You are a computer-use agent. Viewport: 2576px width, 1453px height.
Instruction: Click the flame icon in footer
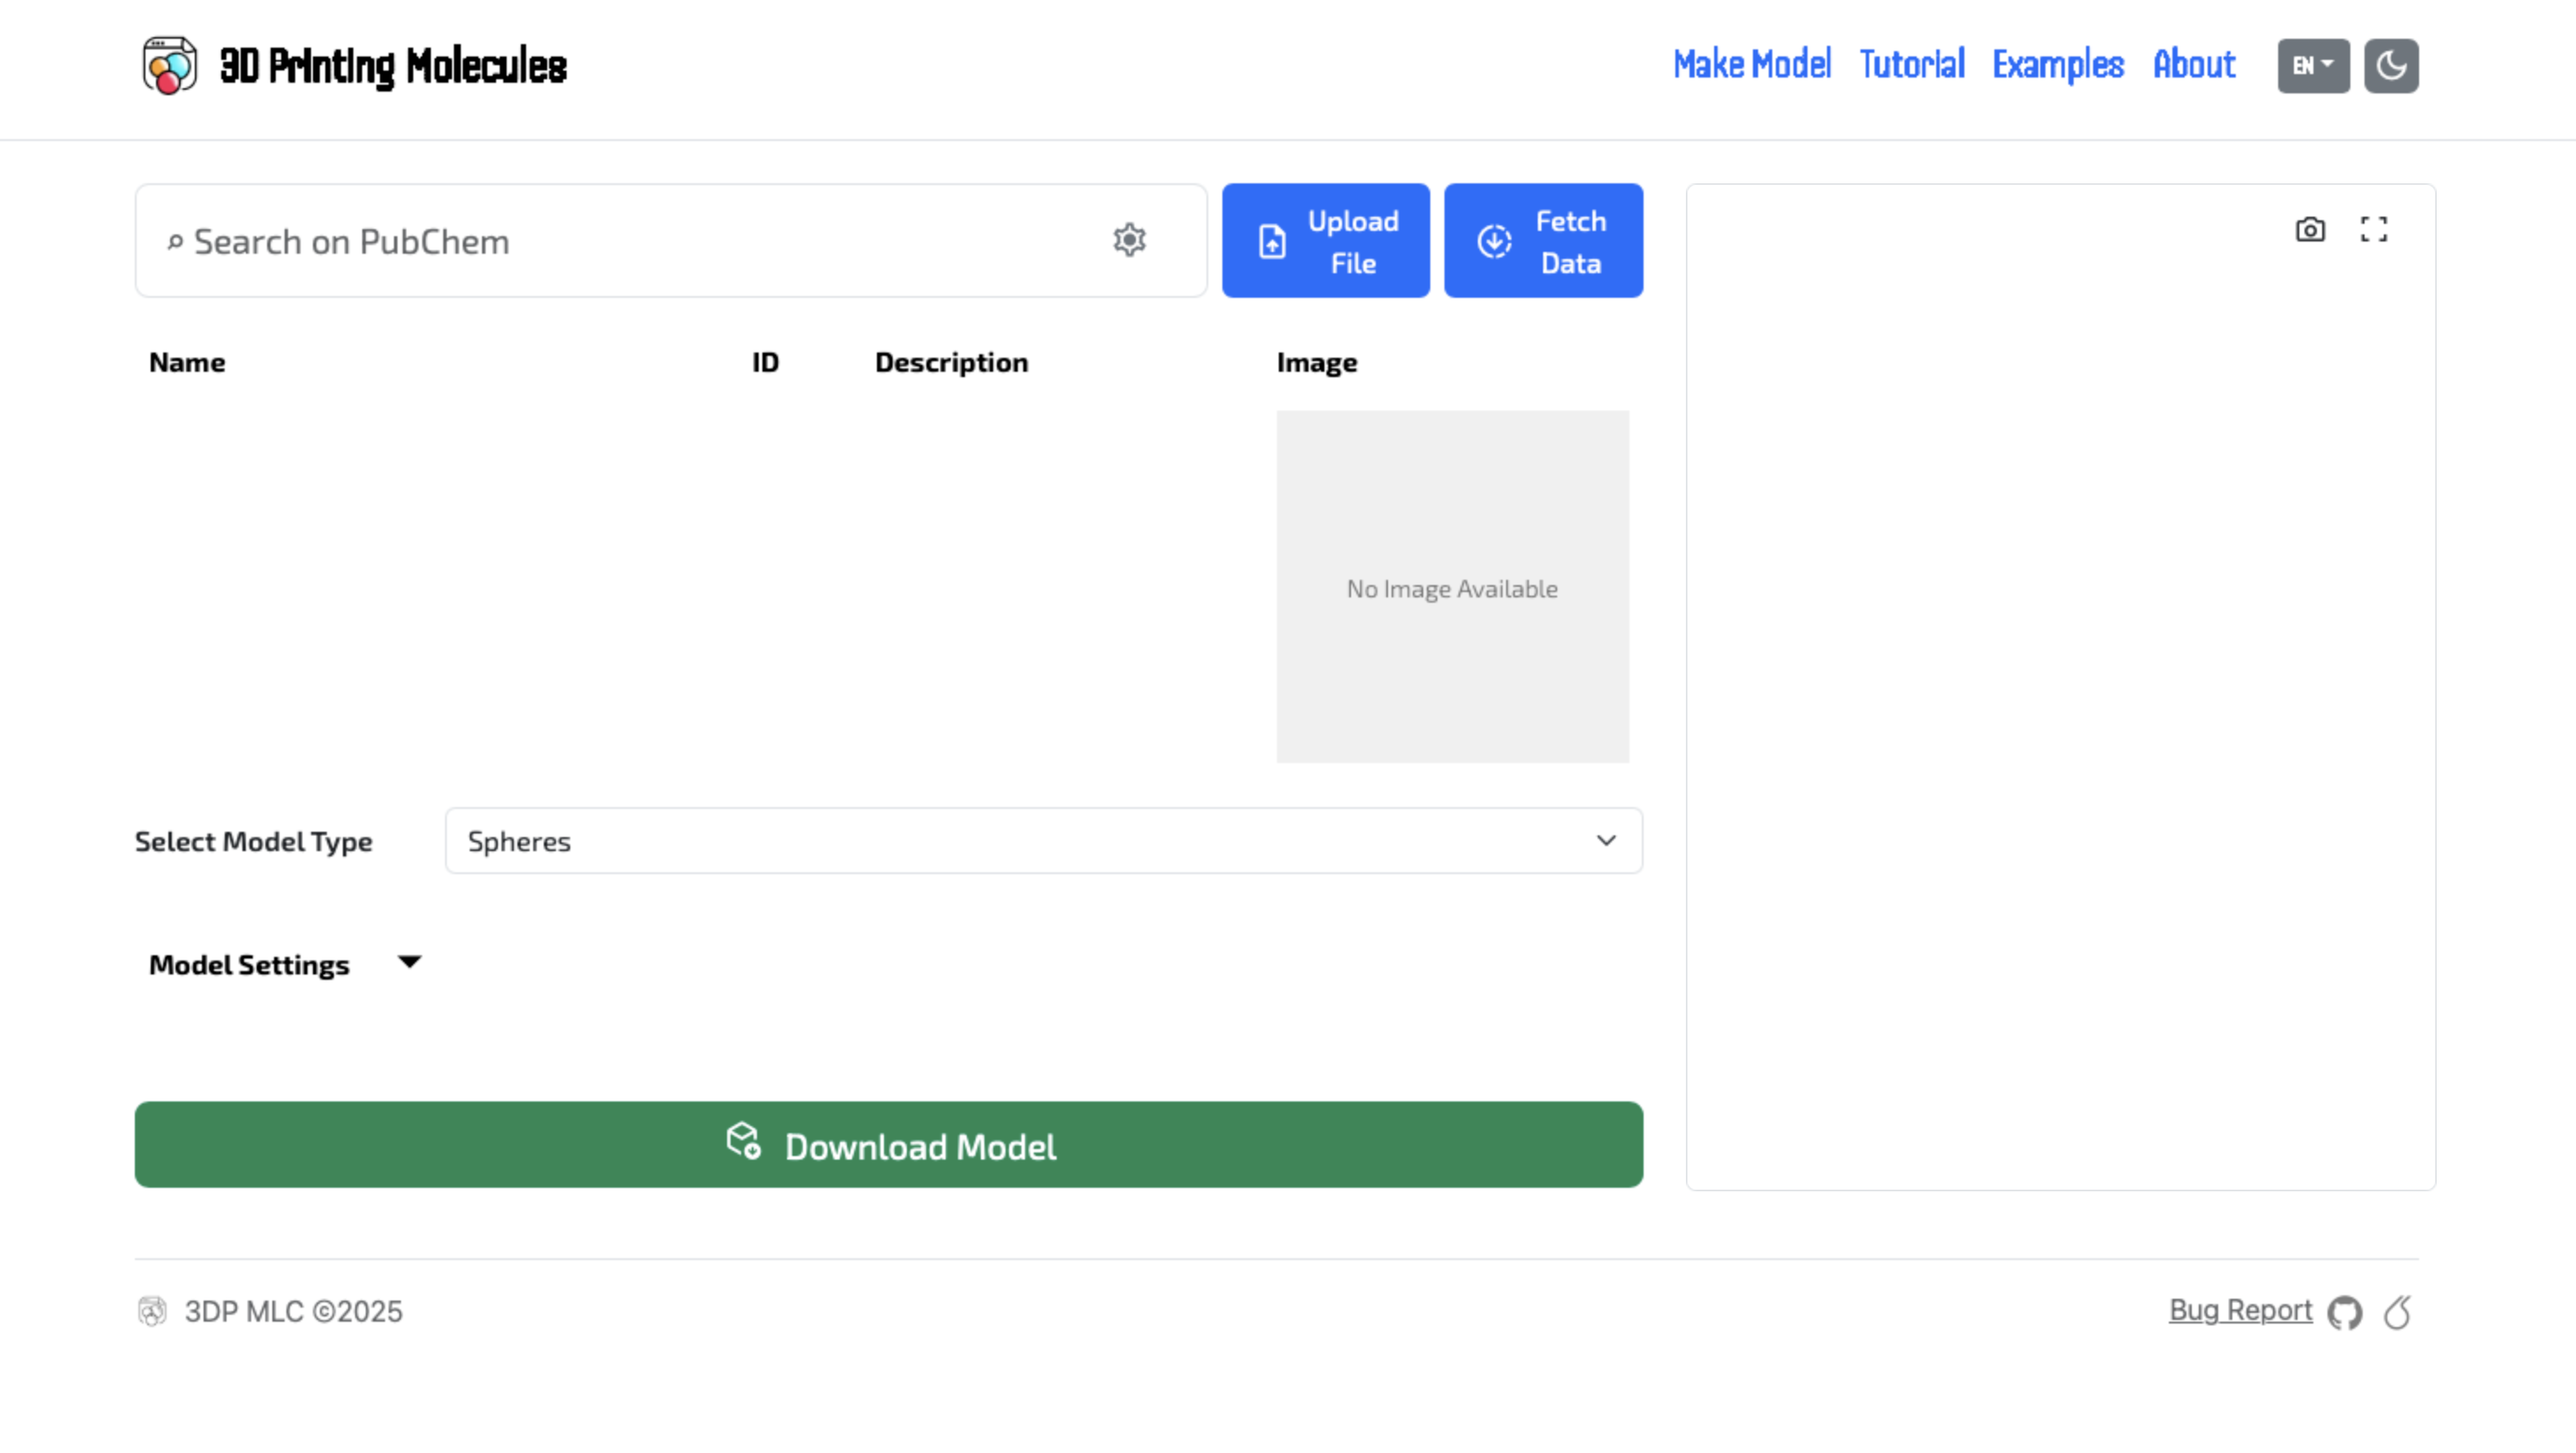coord(2398,1312)
